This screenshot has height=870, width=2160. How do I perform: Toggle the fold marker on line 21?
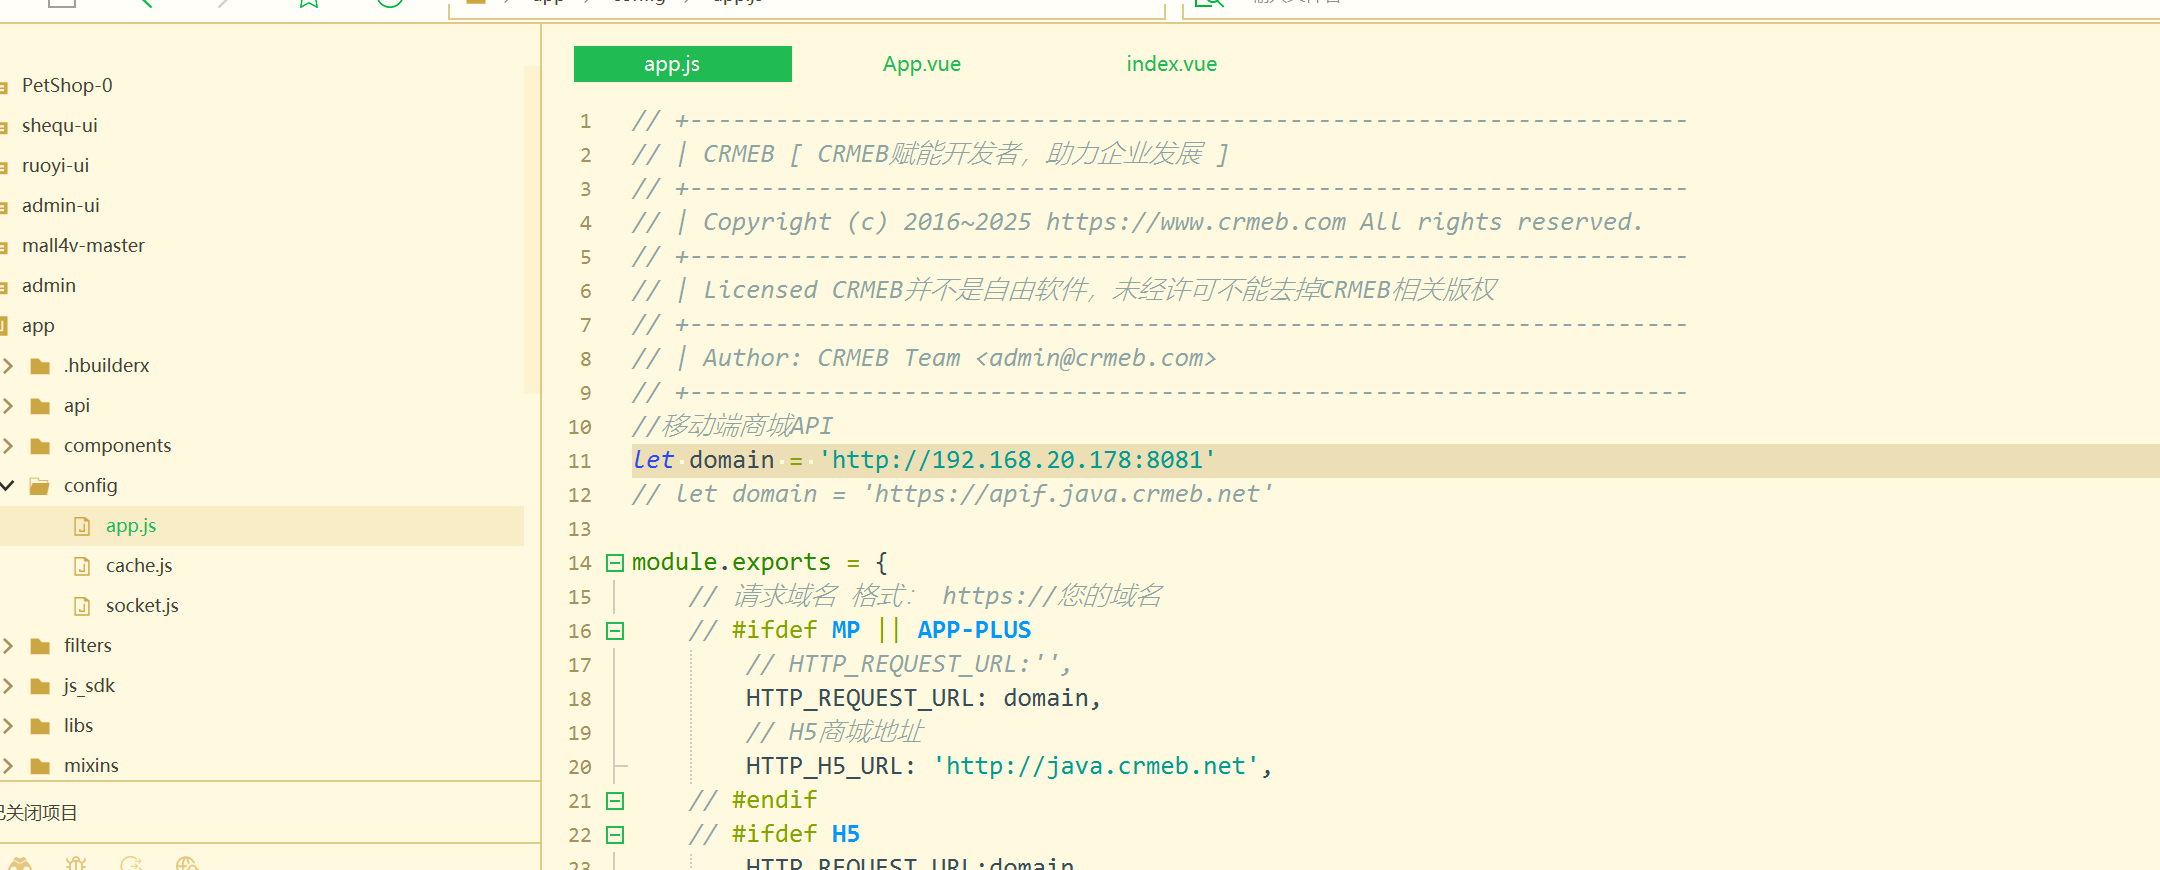[x=615, y=801]
